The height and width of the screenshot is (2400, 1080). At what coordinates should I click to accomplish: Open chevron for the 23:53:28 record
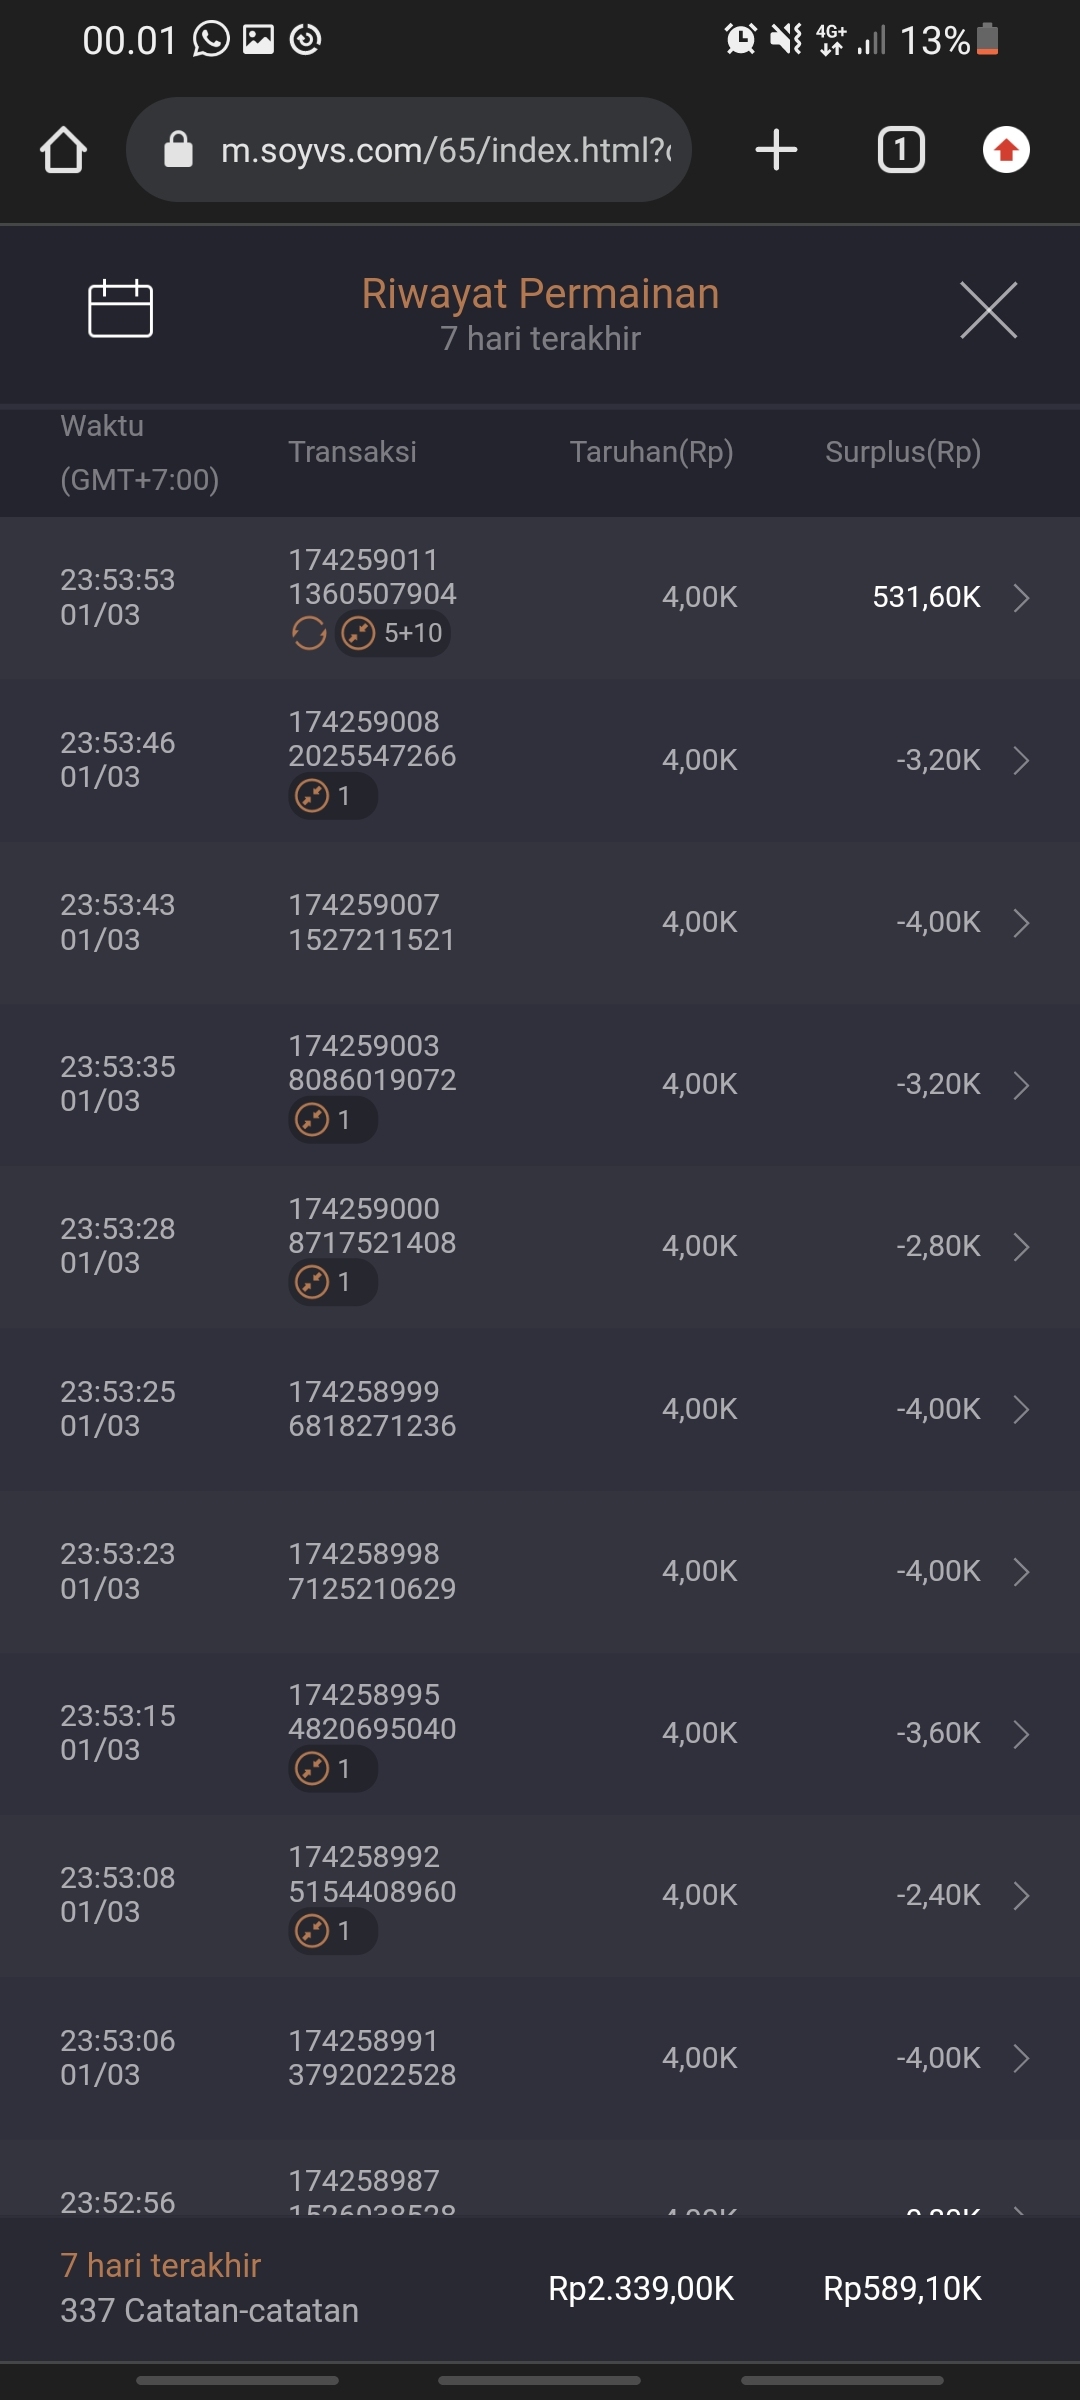coord(1021,1247)
